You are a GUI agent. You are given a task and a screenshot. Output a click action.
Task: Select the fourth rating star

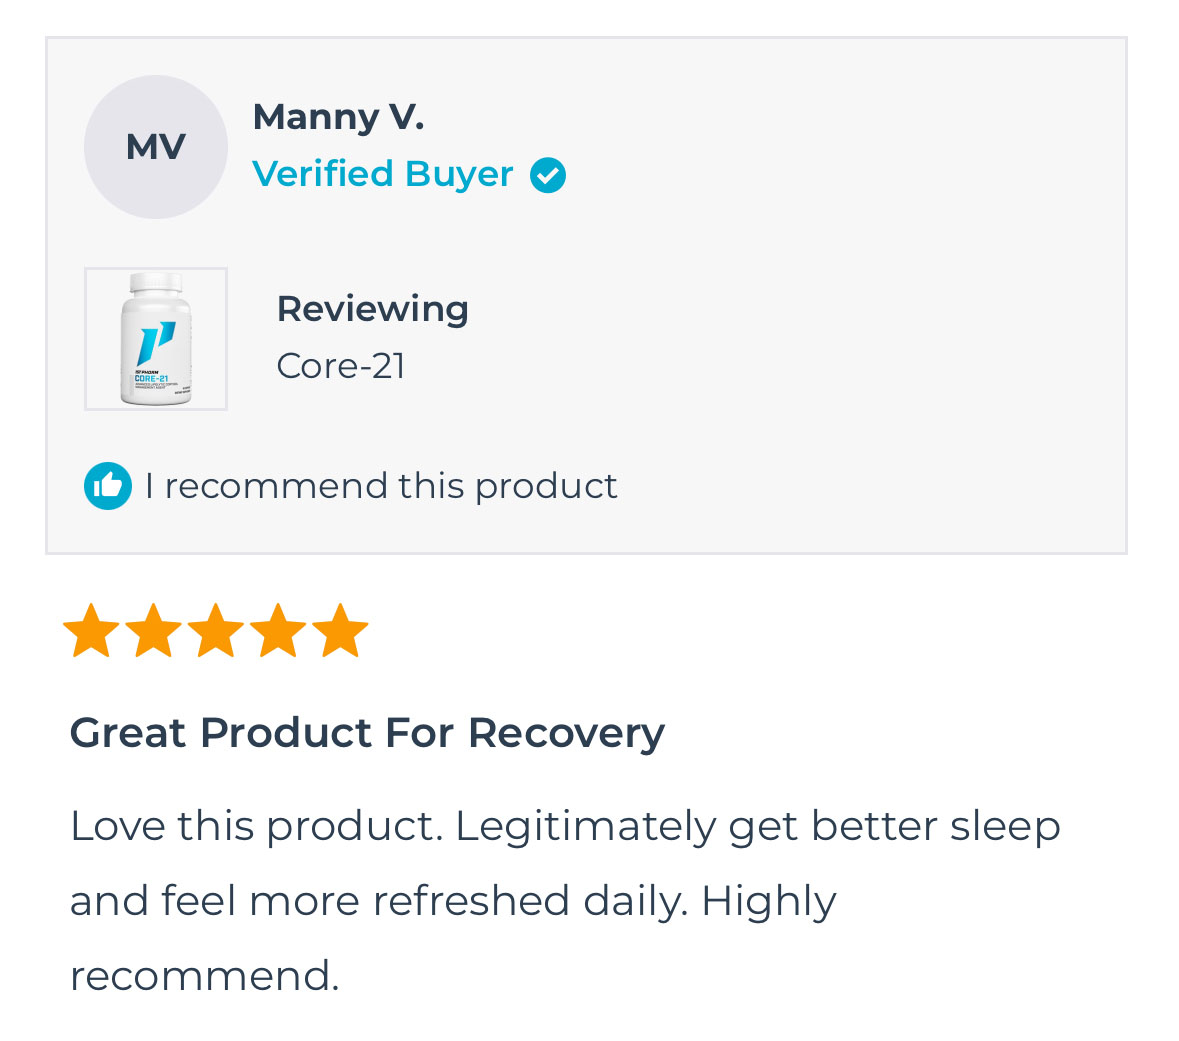point(278,631)
